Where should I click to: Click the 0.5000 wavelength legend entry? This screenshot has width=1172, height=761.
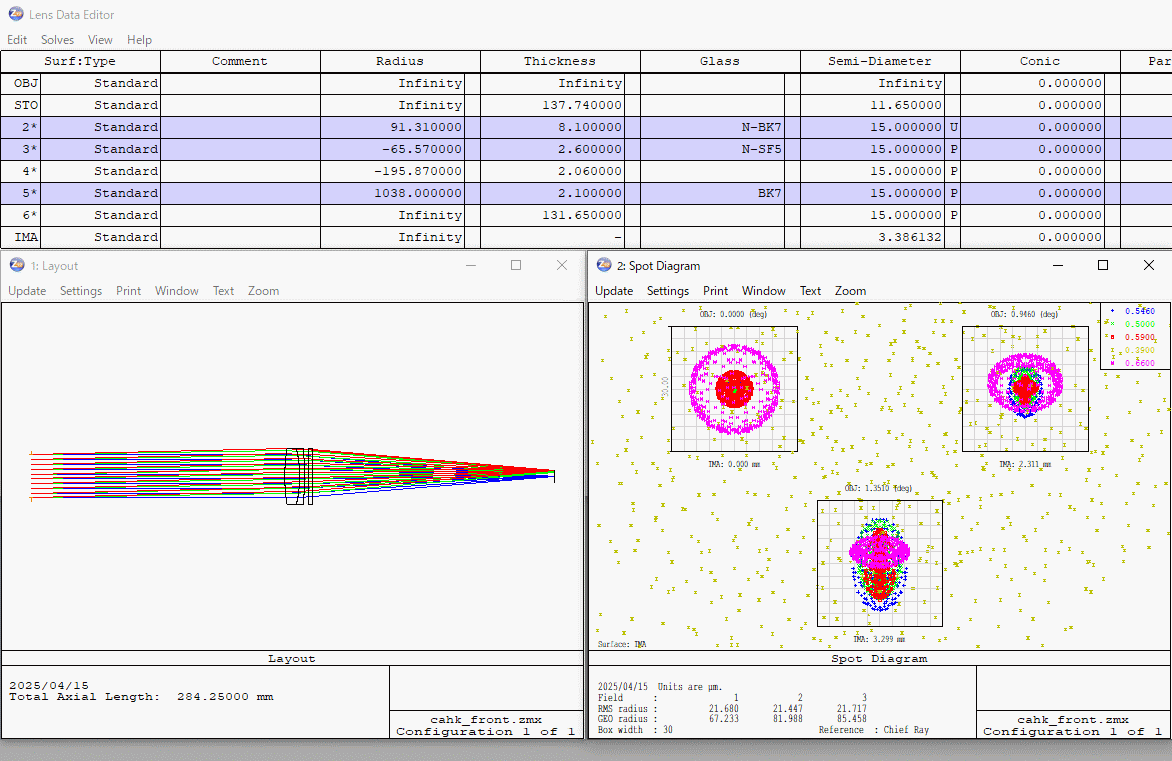(1133, 324)
